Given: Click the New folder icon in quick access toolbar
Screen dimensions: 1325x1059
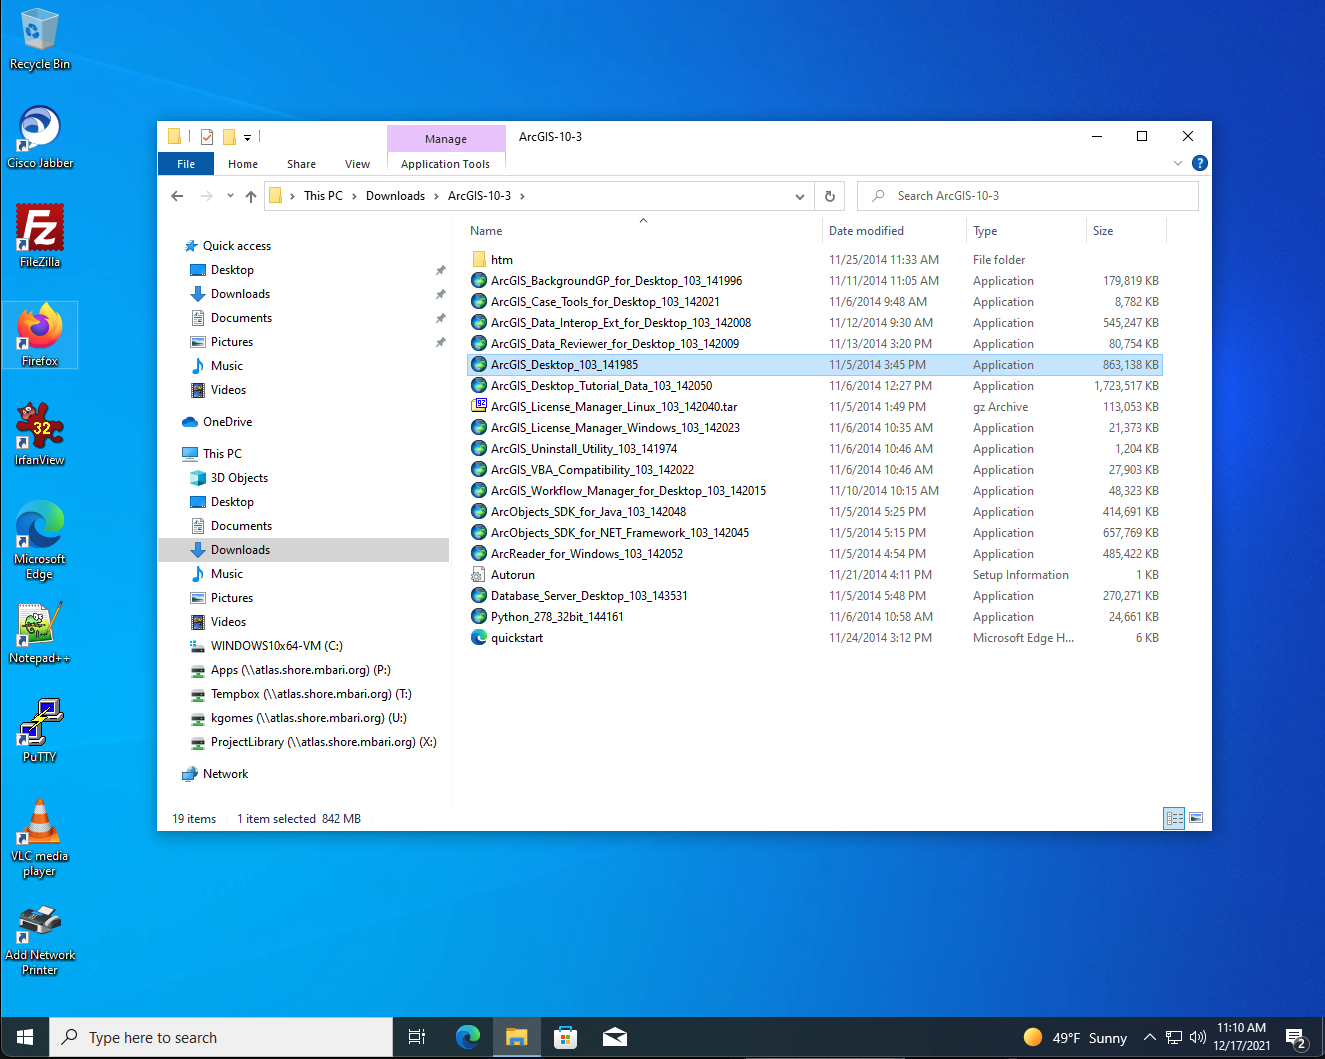Looking at the screenshot, I should [229, 137].
